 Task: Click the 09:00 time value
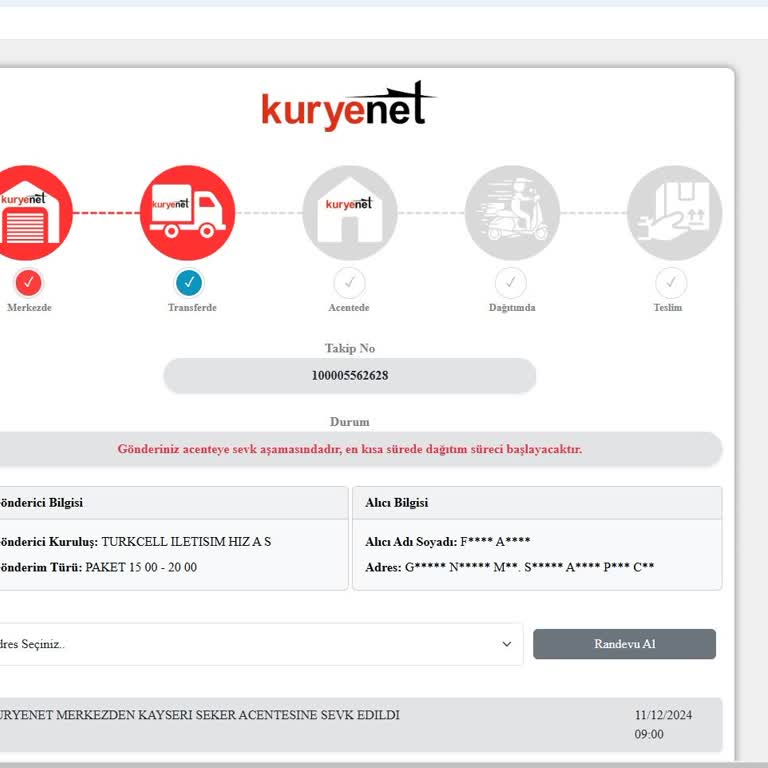coord(649,734)
